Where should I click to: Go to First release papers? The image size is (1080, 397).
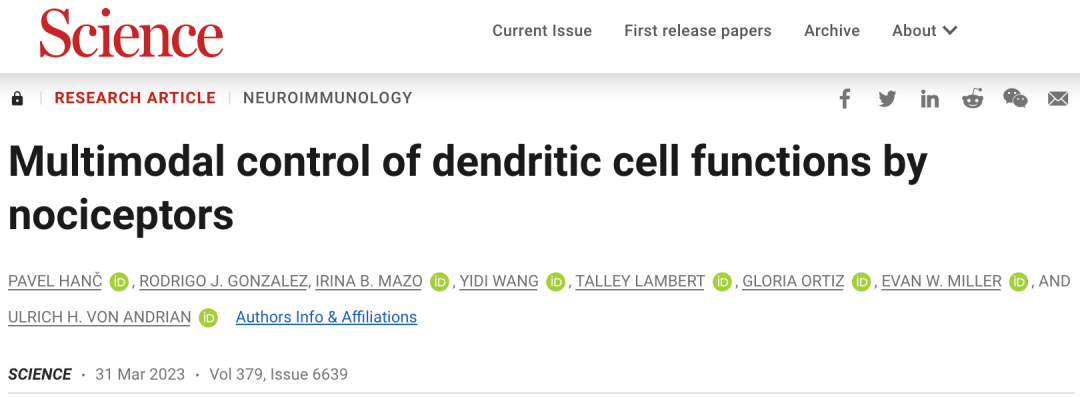coord(698,31)
